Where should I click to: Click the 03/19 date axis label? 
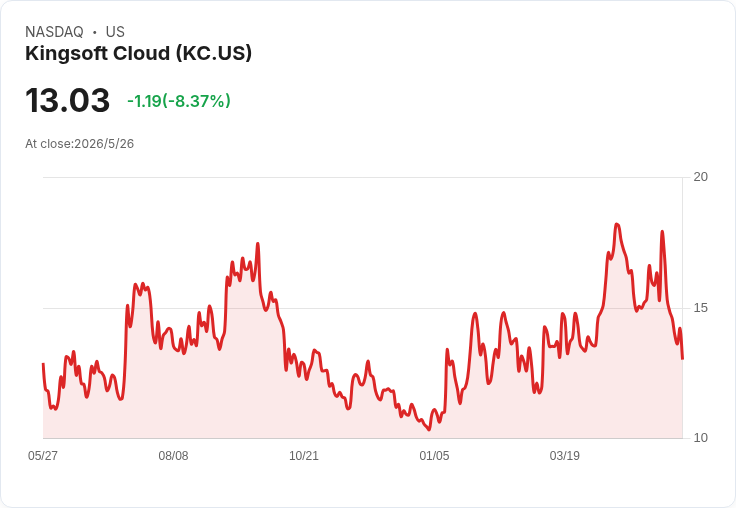(565, 455)
